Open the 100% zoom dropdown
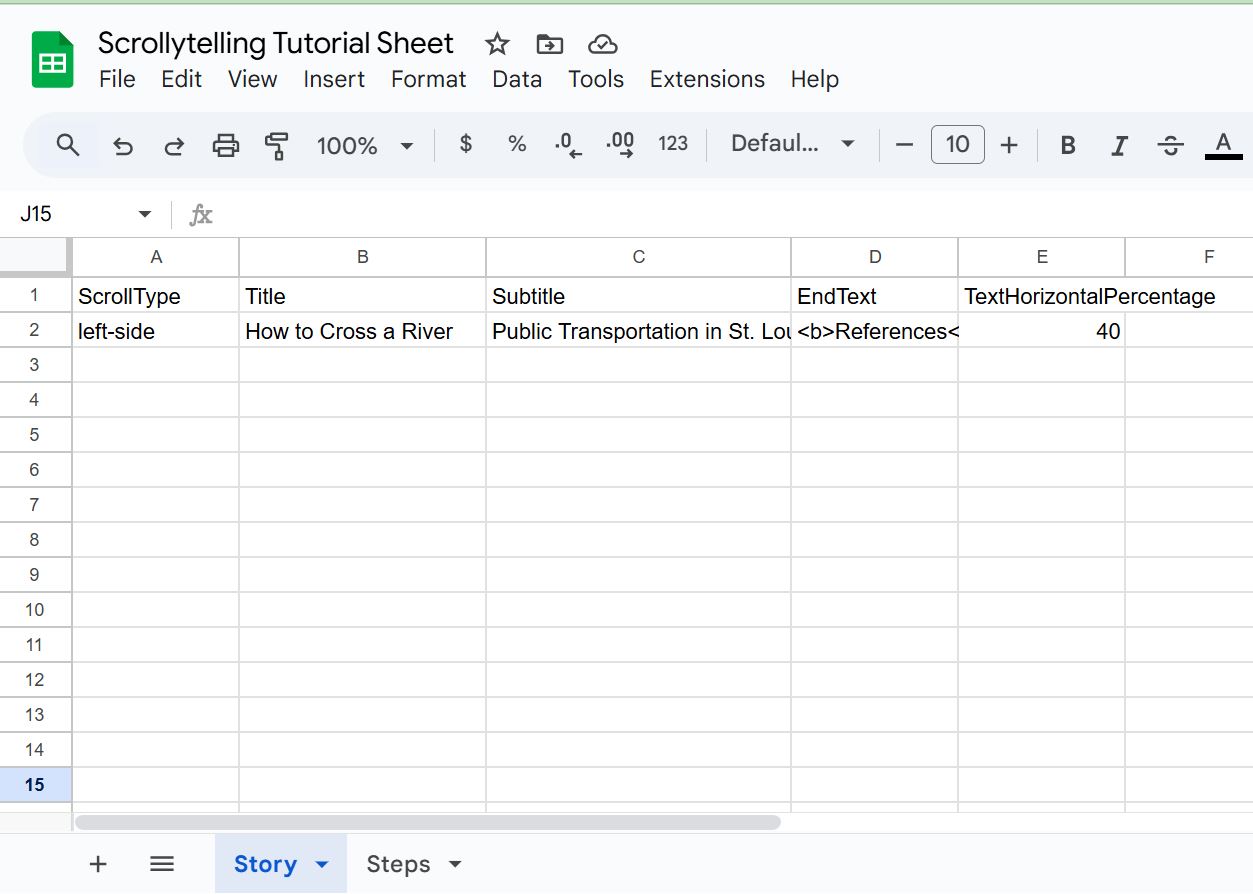The image size is (1253, 894). [365, 146]
